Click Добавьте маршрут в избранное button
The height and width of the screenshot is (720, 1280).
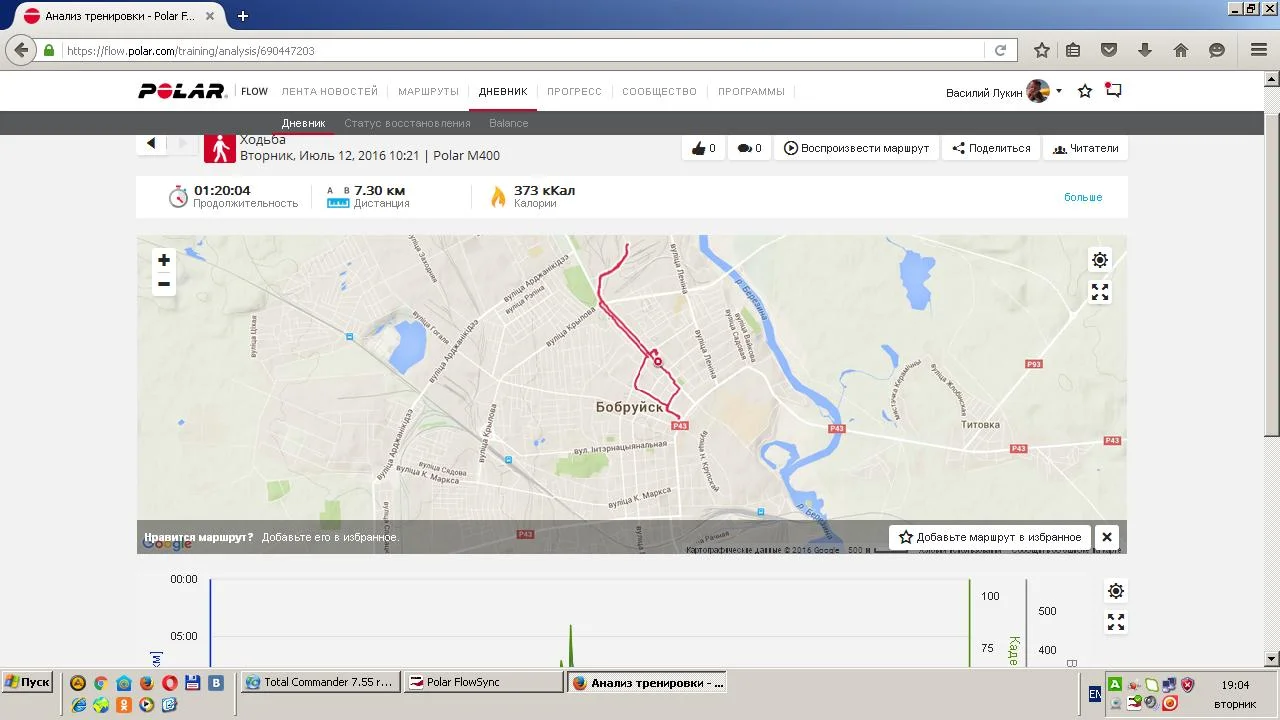point(989,537)
